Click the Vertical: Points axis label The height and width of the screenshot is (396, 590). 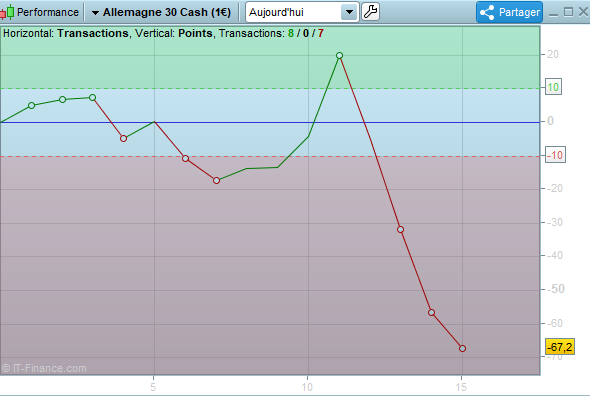pos(174,33)
